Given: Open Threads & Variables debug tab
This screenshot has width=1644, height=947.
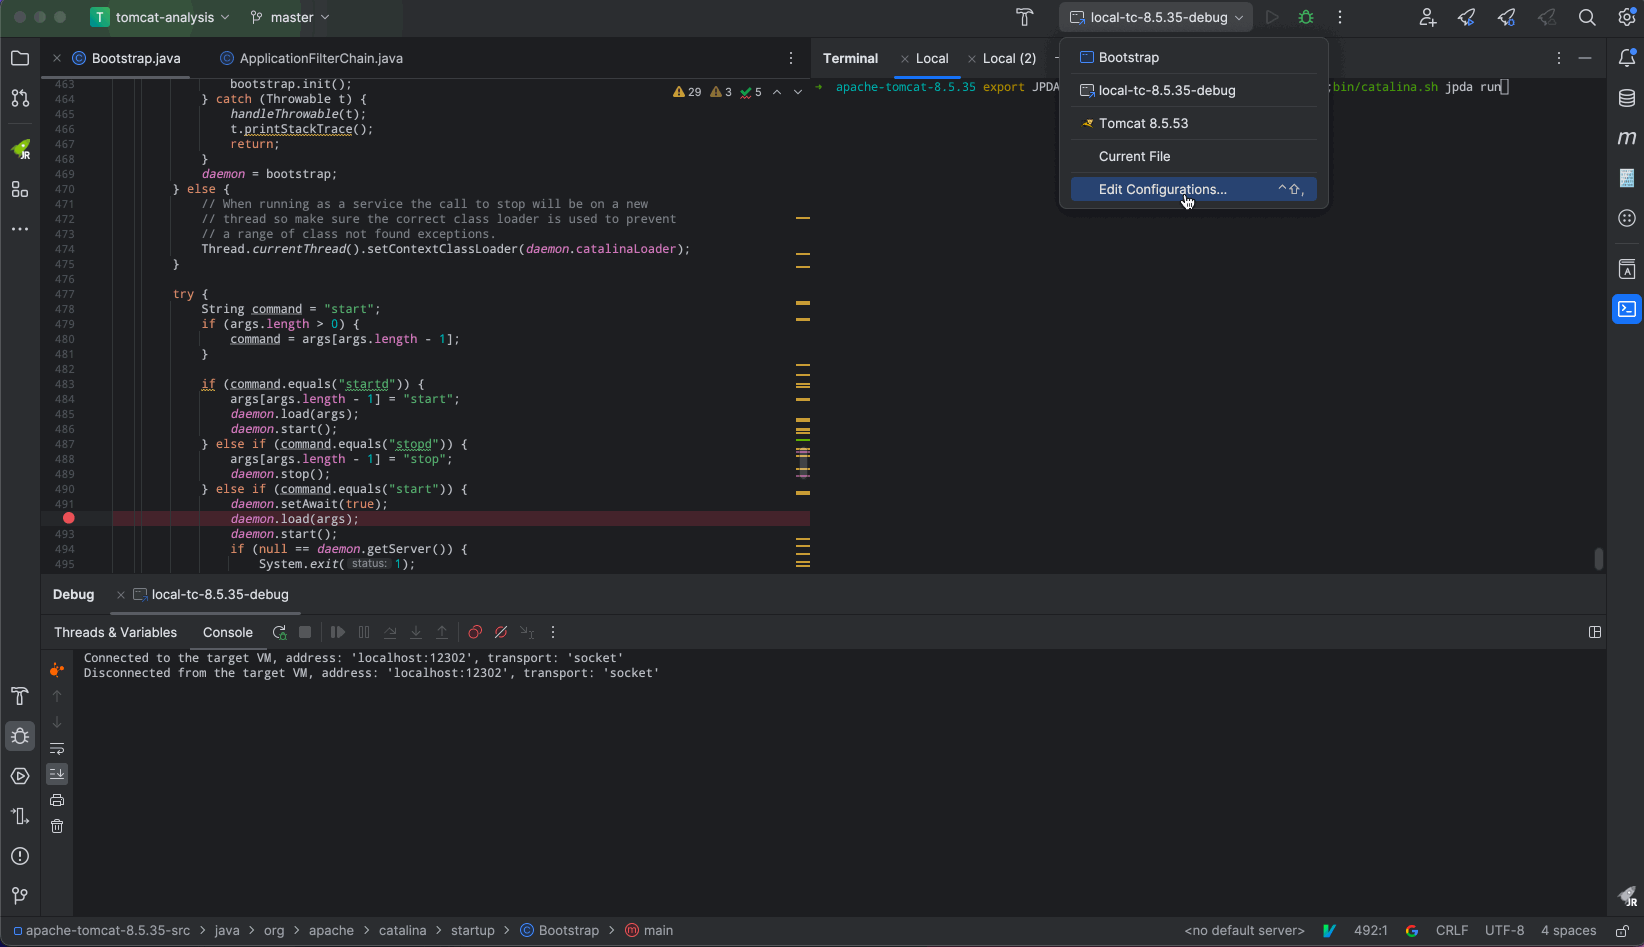Looking at the screenshot, I should click(x=115, y=632).
